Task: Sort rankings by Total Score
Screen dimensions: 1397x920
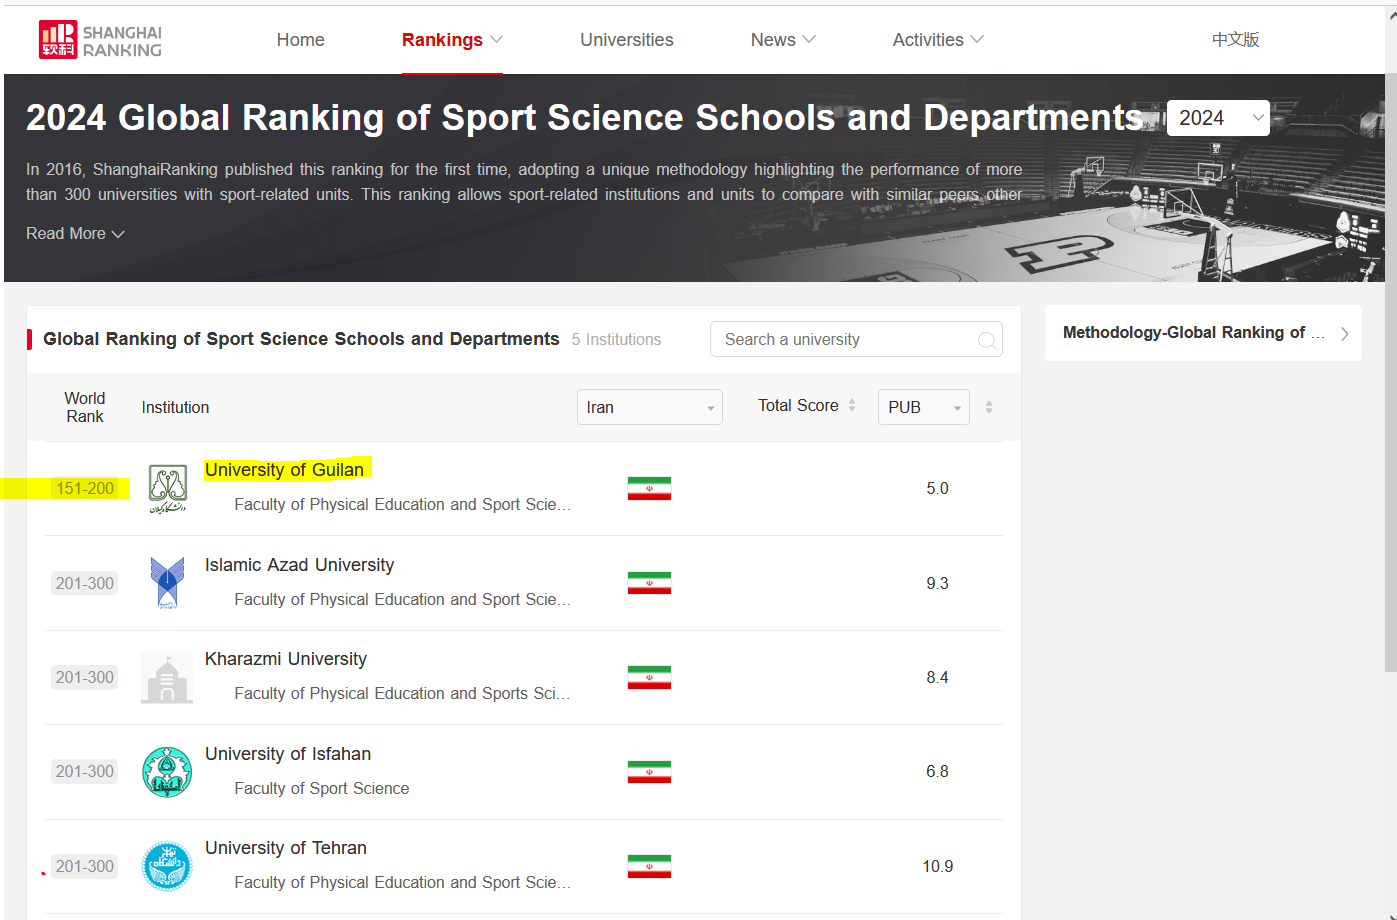Action: [806, 406]
